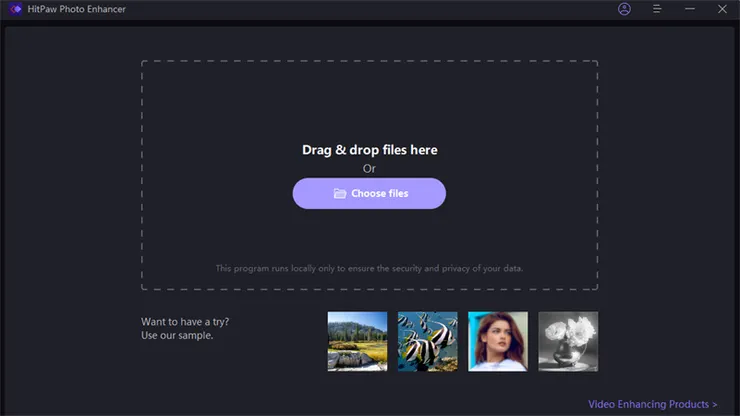Open Video Enhancing Products link
Screen dimensions: 740x416
[x=653, y=404]
